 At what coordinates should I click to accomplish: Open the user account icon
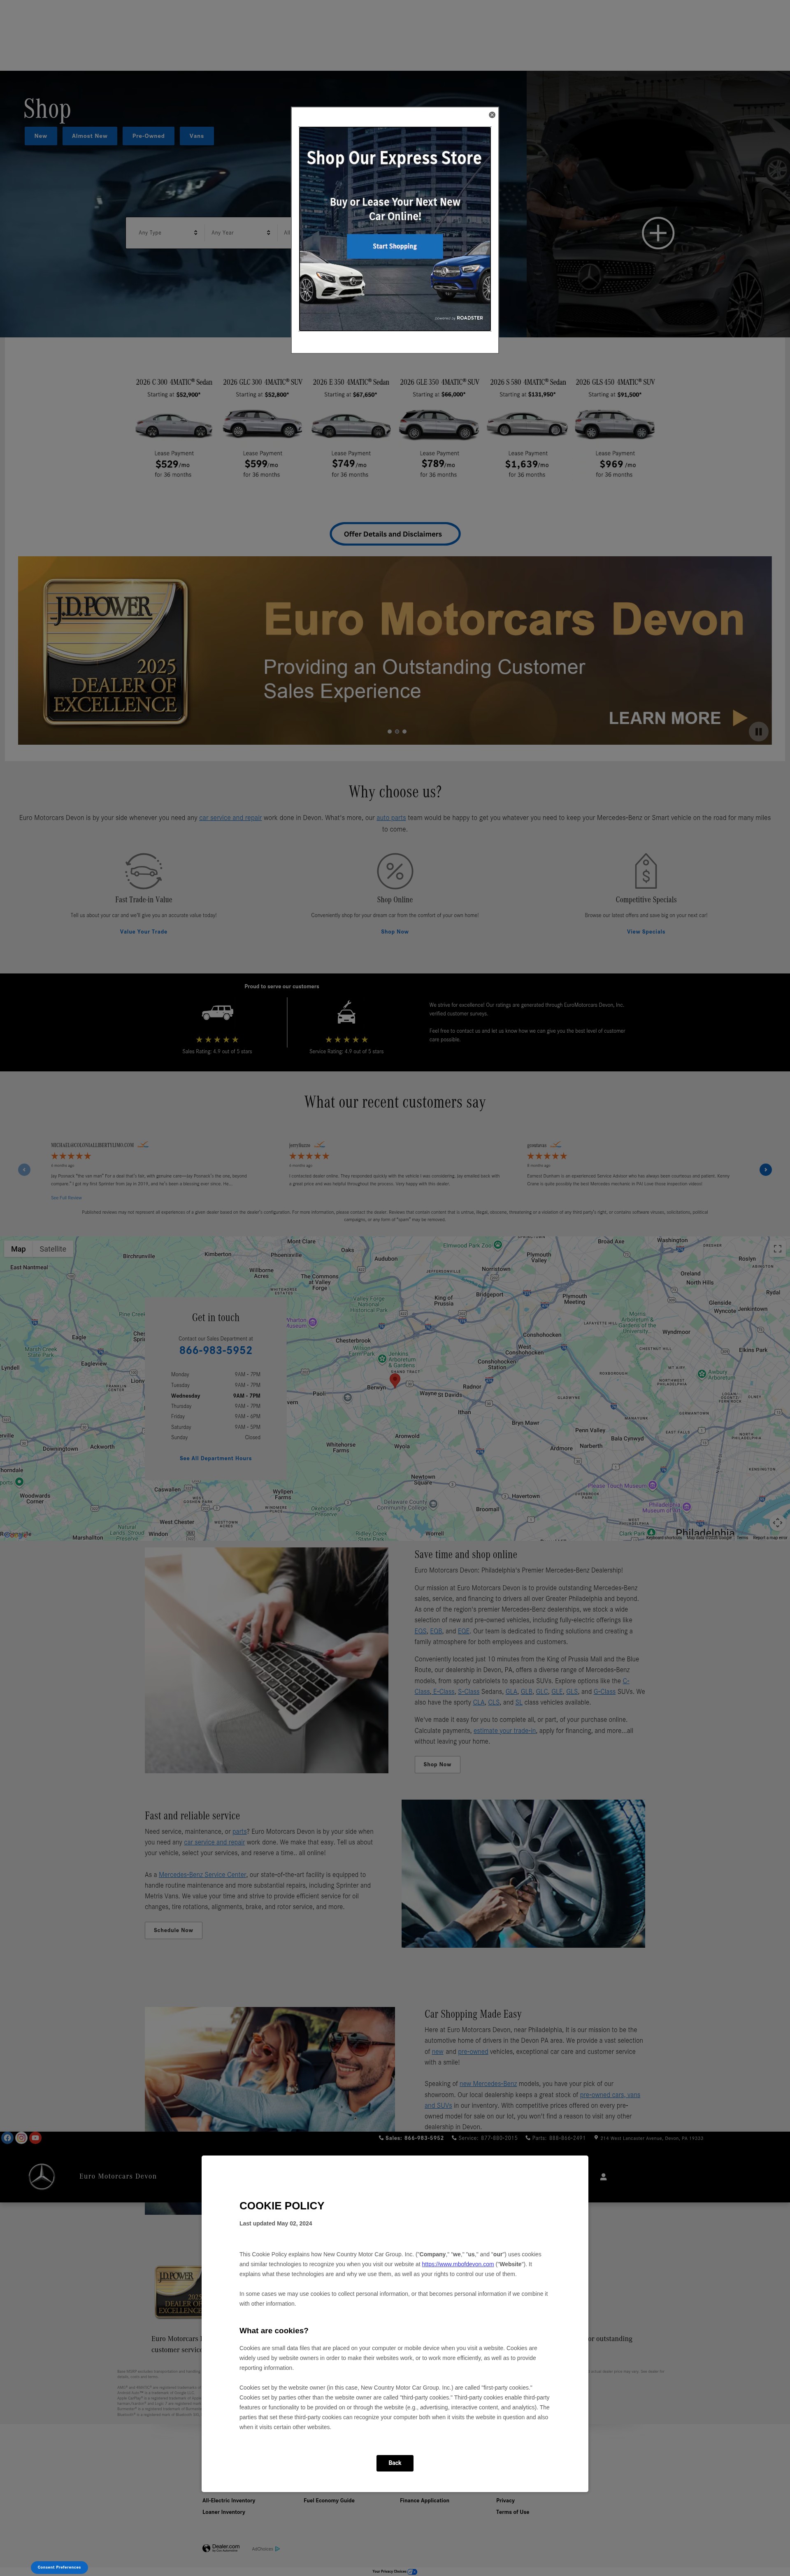click(x=603, y=2176)
